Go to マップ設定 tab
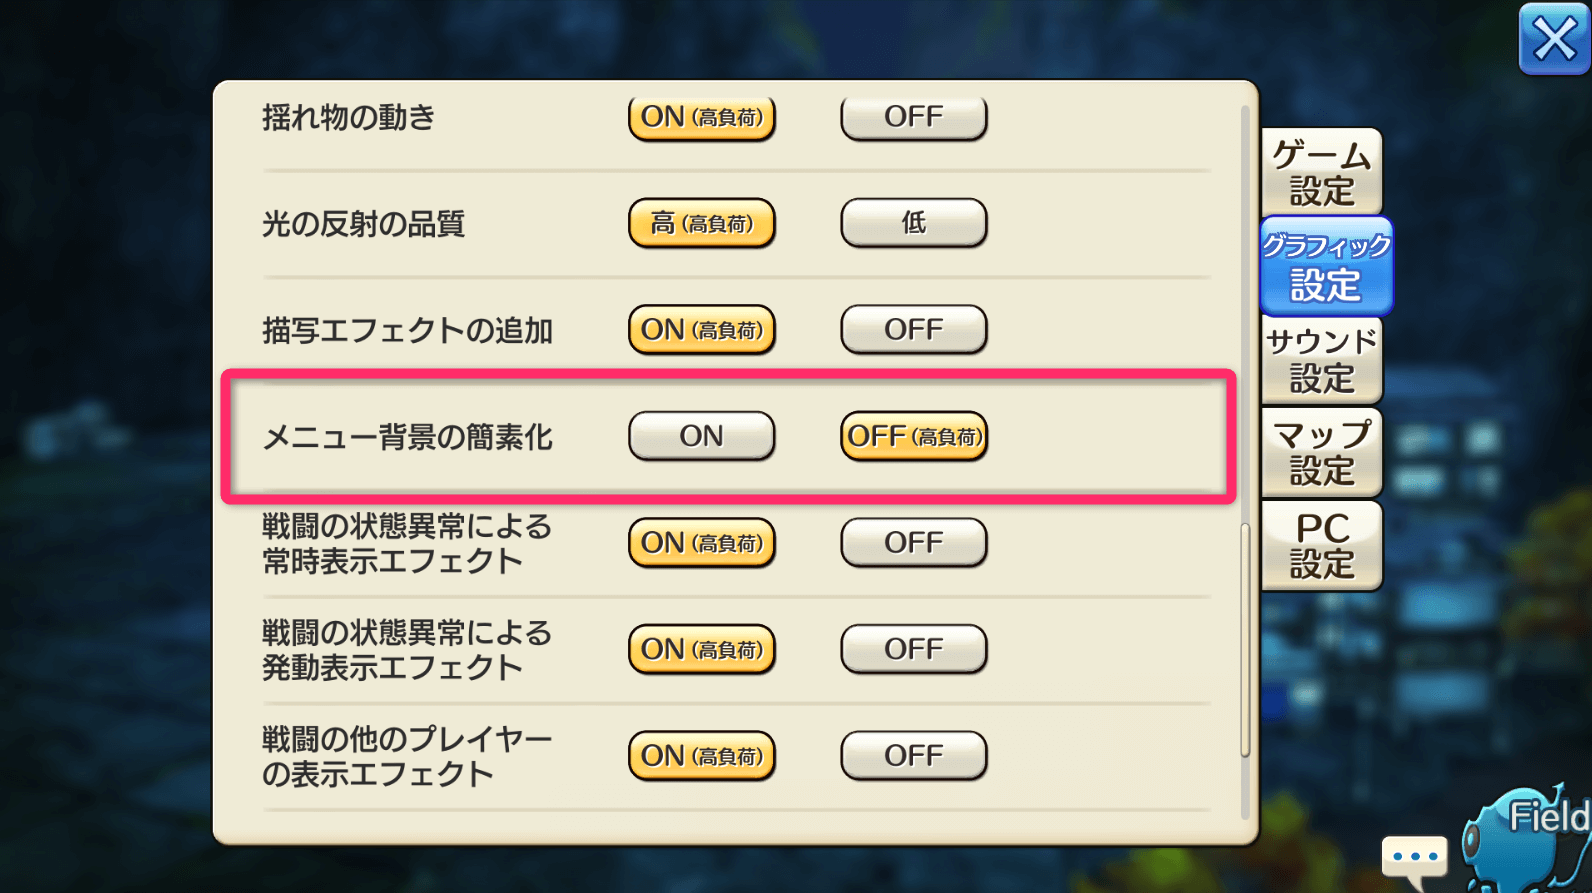This screenshot has width=1592, height=893. (1321, 452)
